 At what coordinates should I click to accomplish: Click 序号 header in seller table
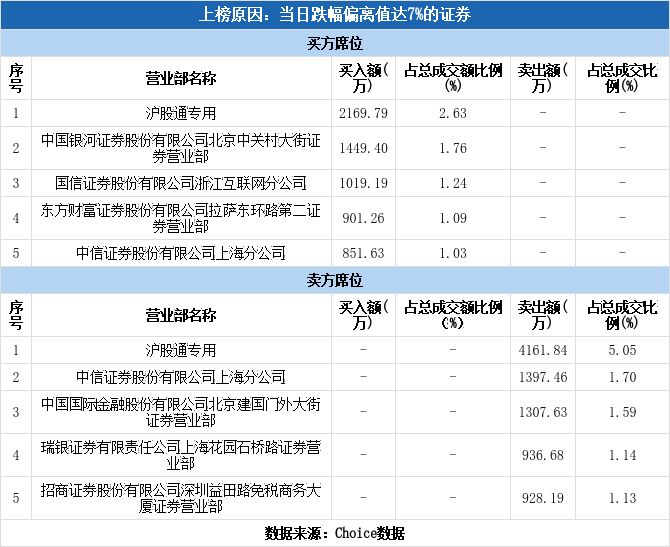16,315
